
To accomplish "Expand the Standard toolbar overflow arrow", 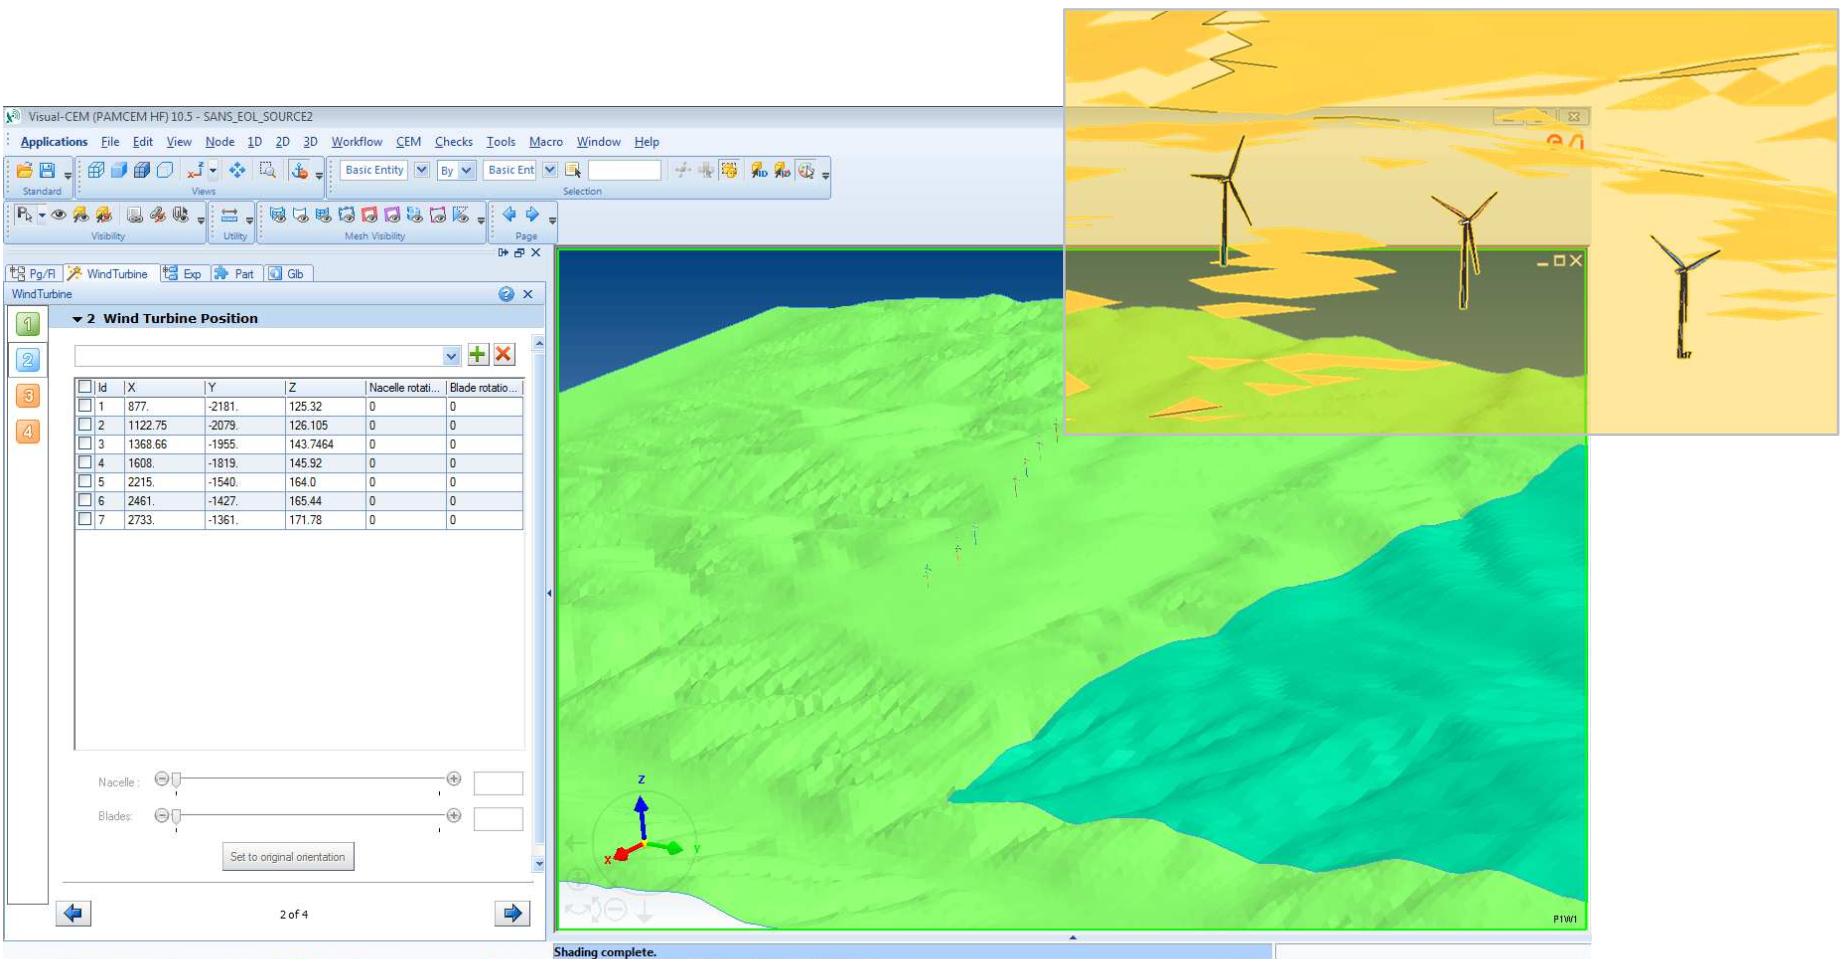I will coord(68,175).
